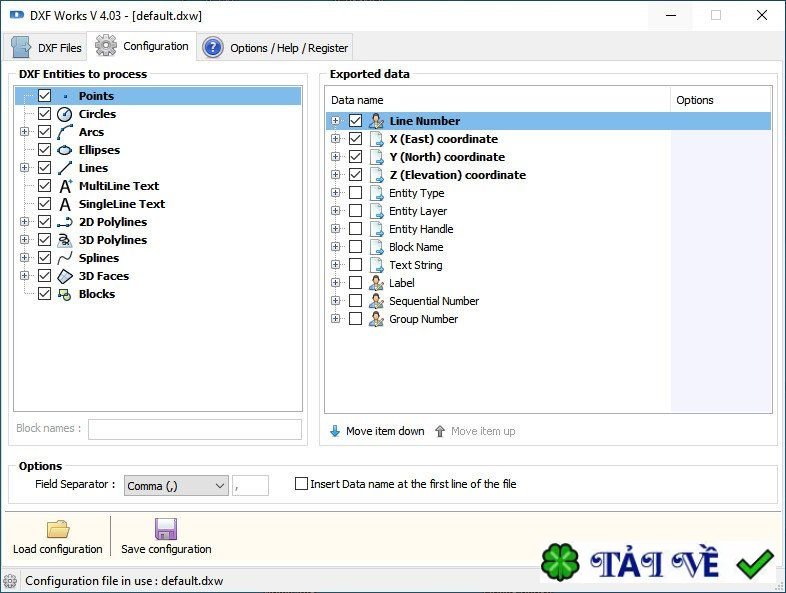Screen dimensions: 786x593
Task: Click the Load configuration folder icon
Action: point(58,529)
